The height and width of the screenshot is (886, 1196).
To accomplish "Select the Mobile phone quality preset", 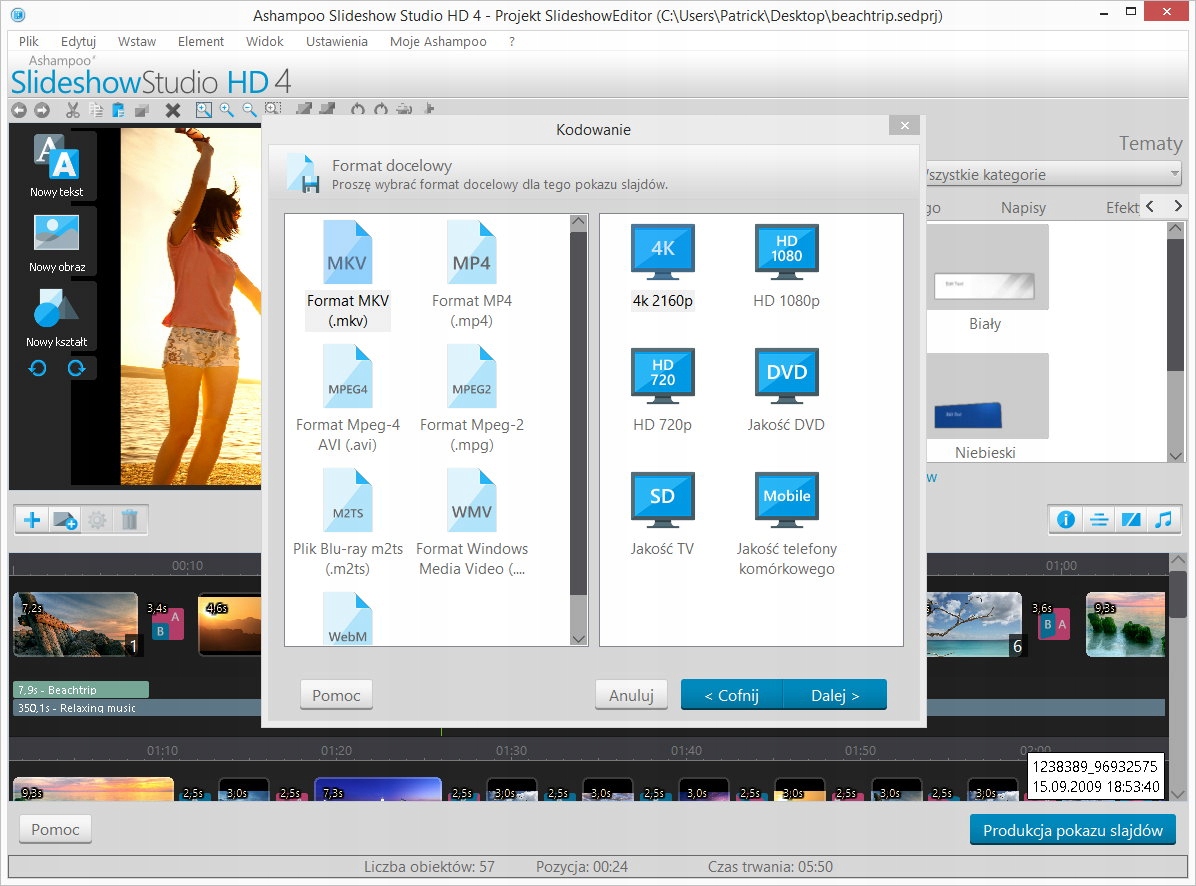I will (x=786, y=501).
